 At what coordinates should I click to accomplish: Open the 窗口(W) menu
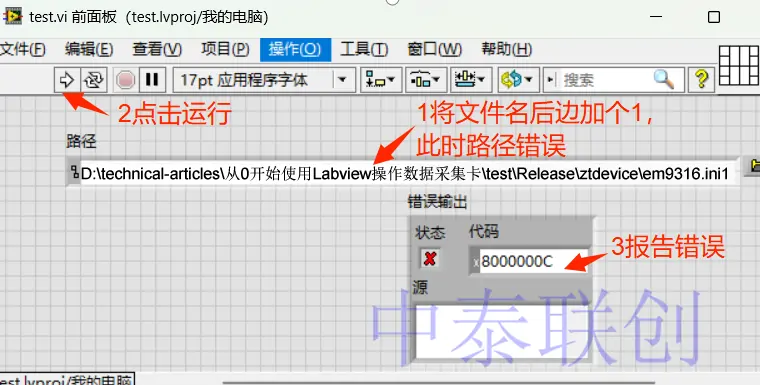pyautogui.click(x=434, y=49)
